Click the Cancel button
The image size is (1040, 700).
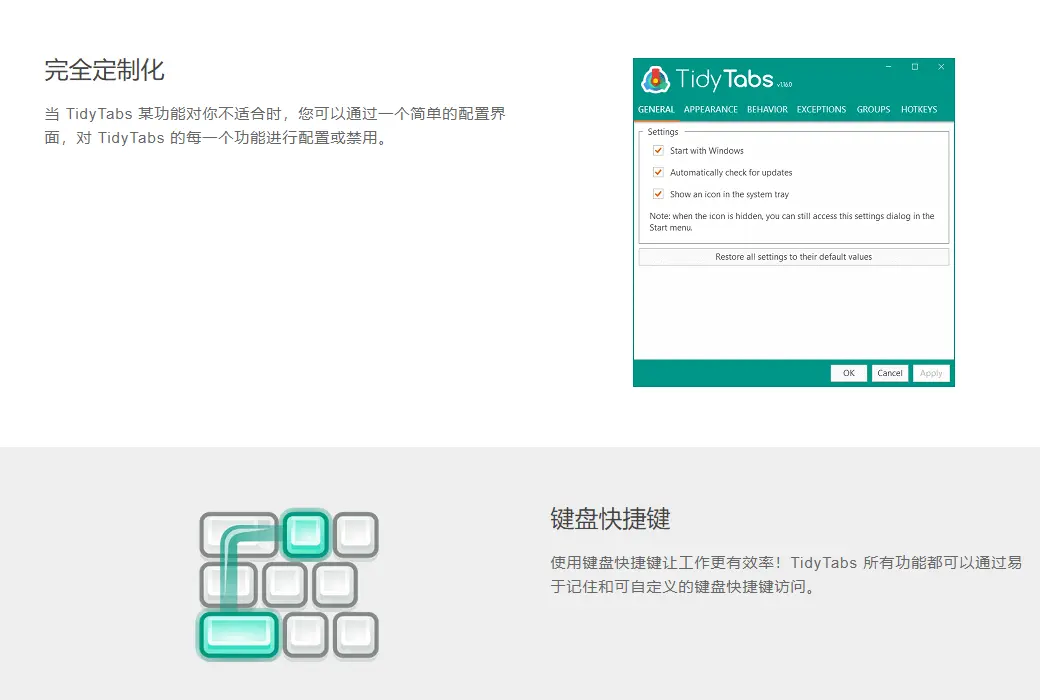pos(889,373)
